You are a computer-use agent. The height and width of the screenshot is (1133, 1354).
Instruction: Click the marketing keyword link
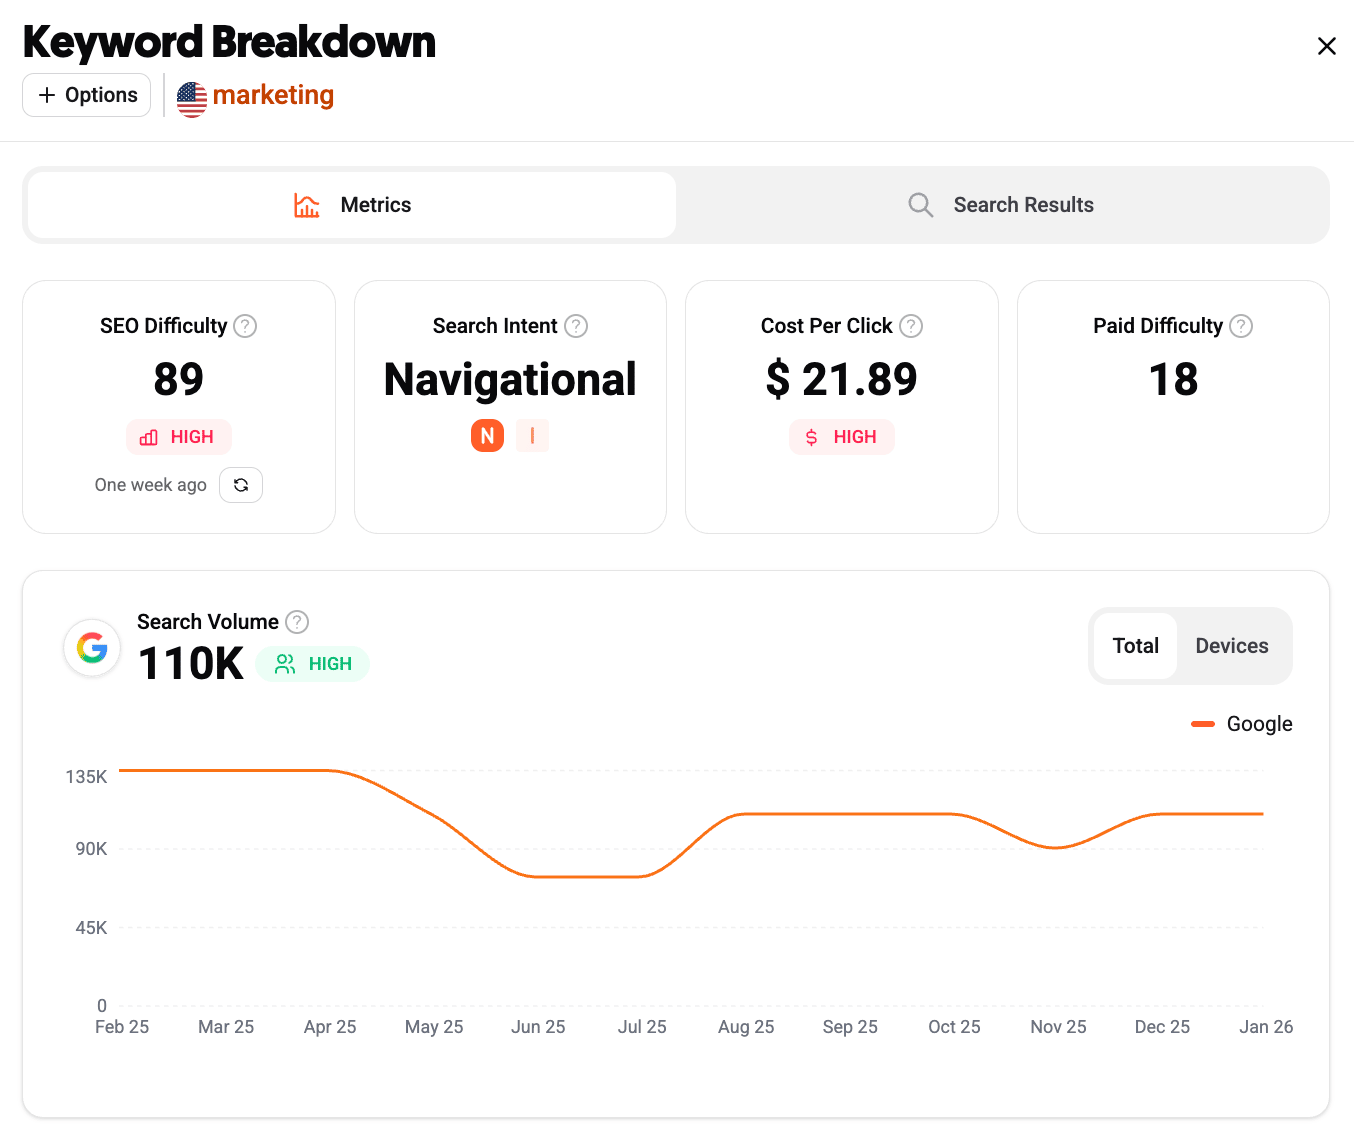tap(273, 95)
